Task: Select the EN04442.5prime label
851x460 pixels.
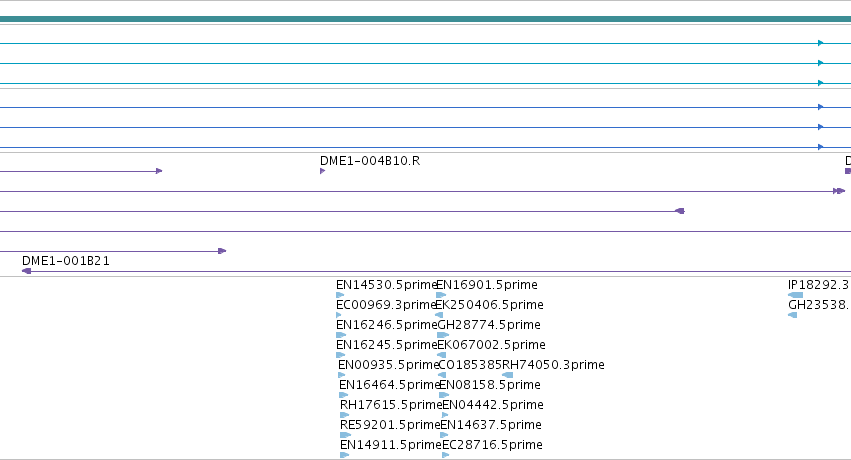Action: tap(493, 405)
